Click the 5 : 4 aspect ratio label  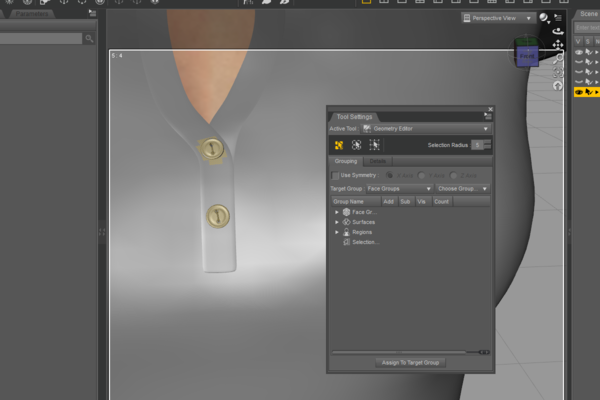117,56
